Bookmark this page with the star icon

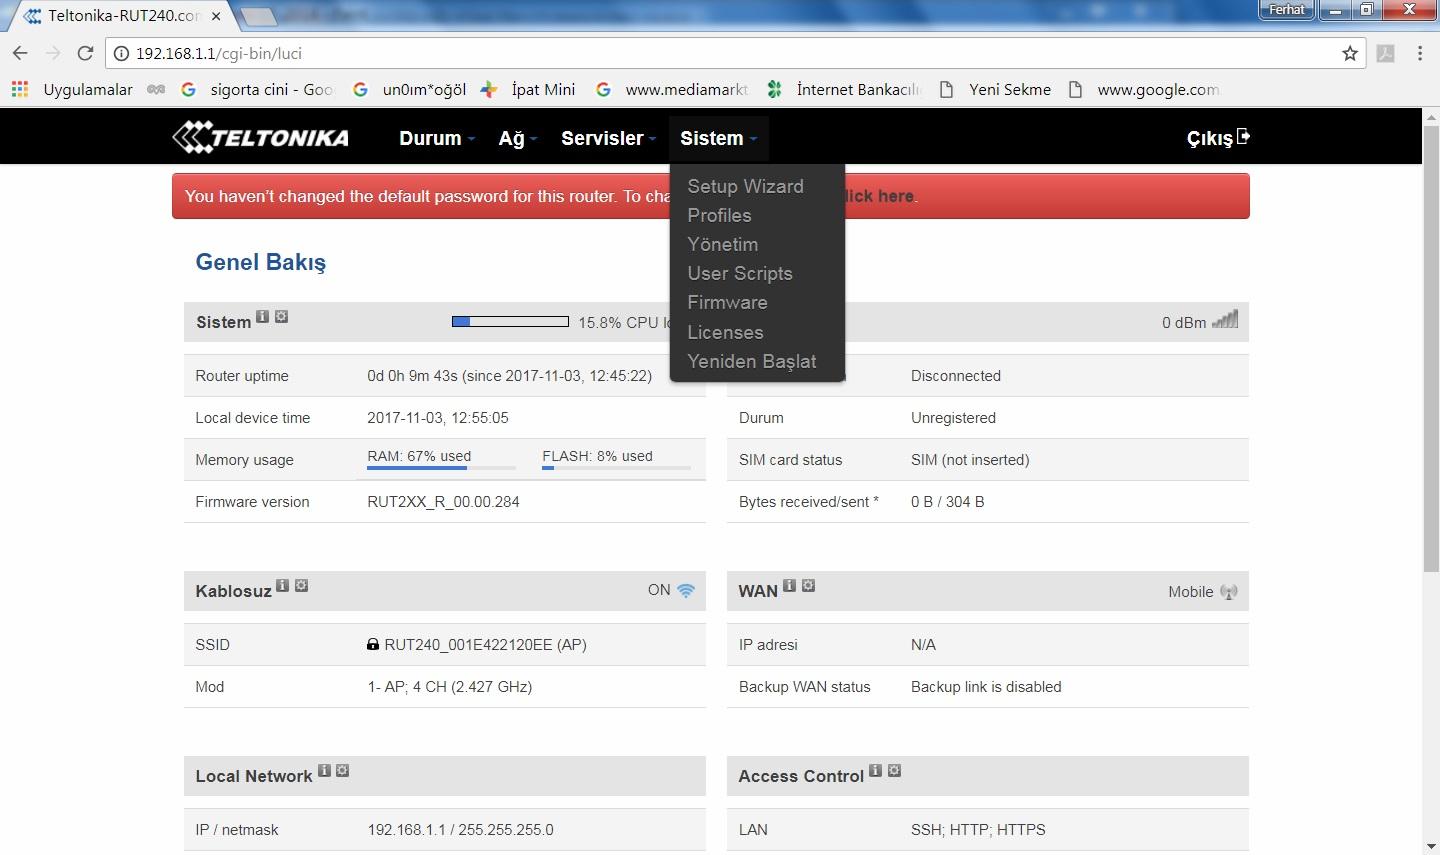[1350, 53]
